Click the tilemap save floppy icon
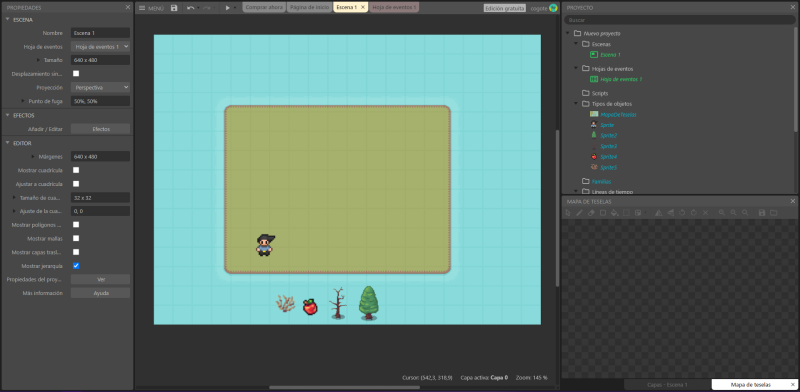This screenshot has width=800, height=392. [762, 212]
